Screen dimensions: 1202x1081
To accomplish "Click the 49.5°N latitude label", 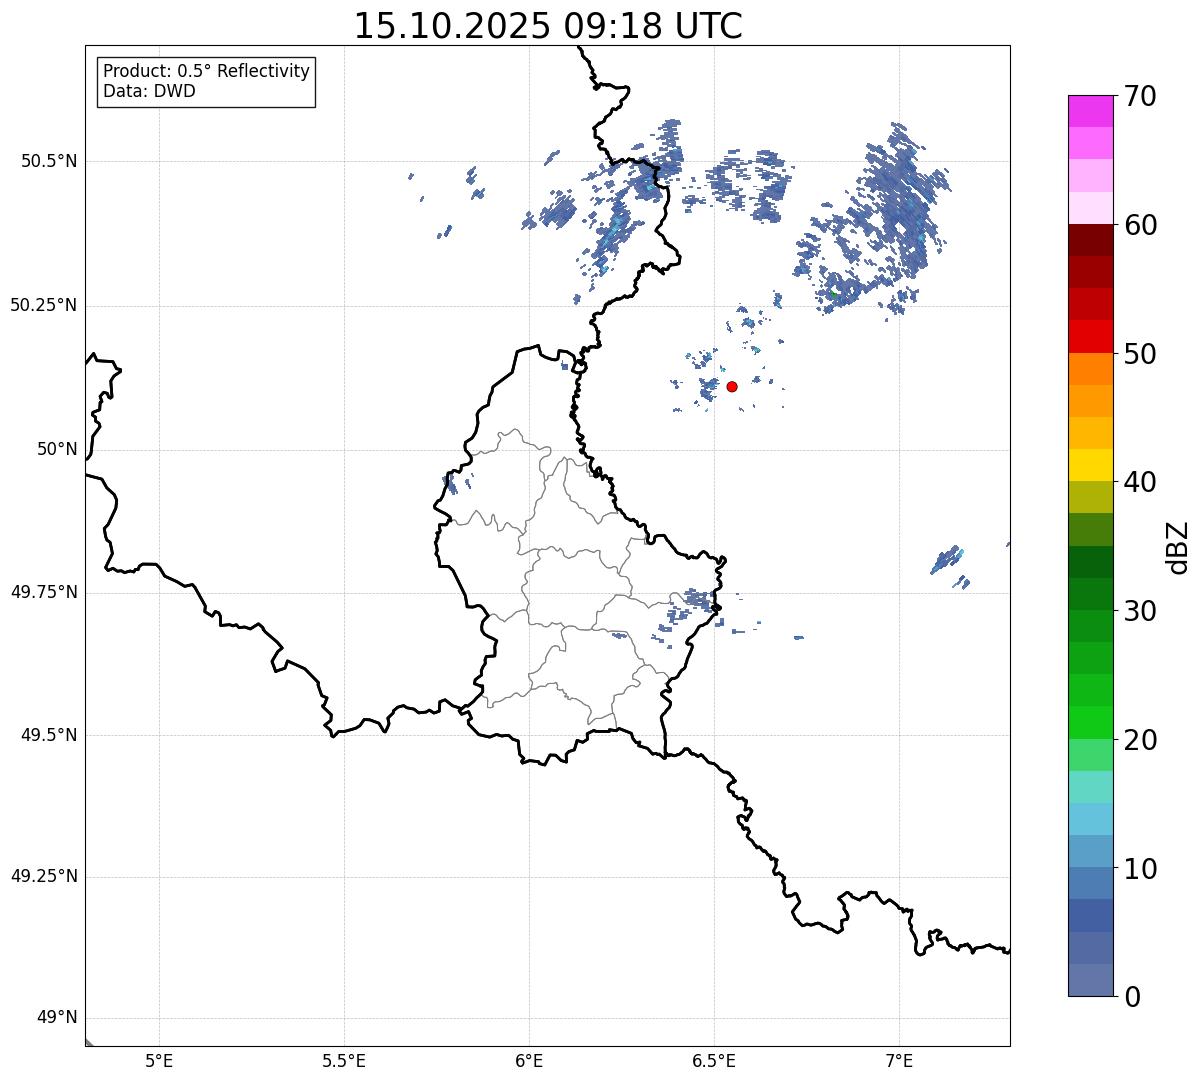I will point(49,735).
